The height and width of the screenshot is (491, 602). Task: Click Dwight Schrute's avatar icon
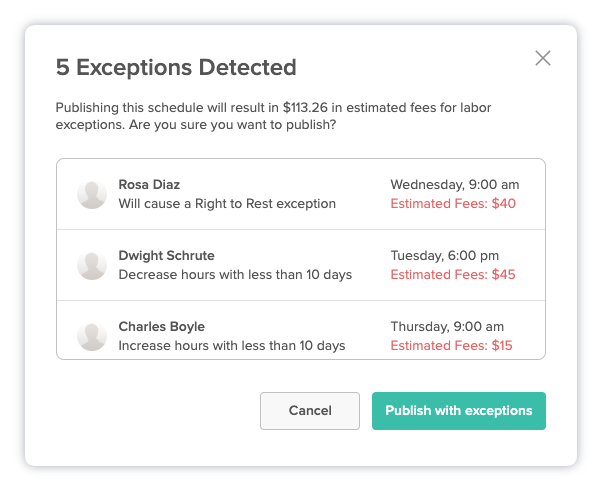pos(92,265)
